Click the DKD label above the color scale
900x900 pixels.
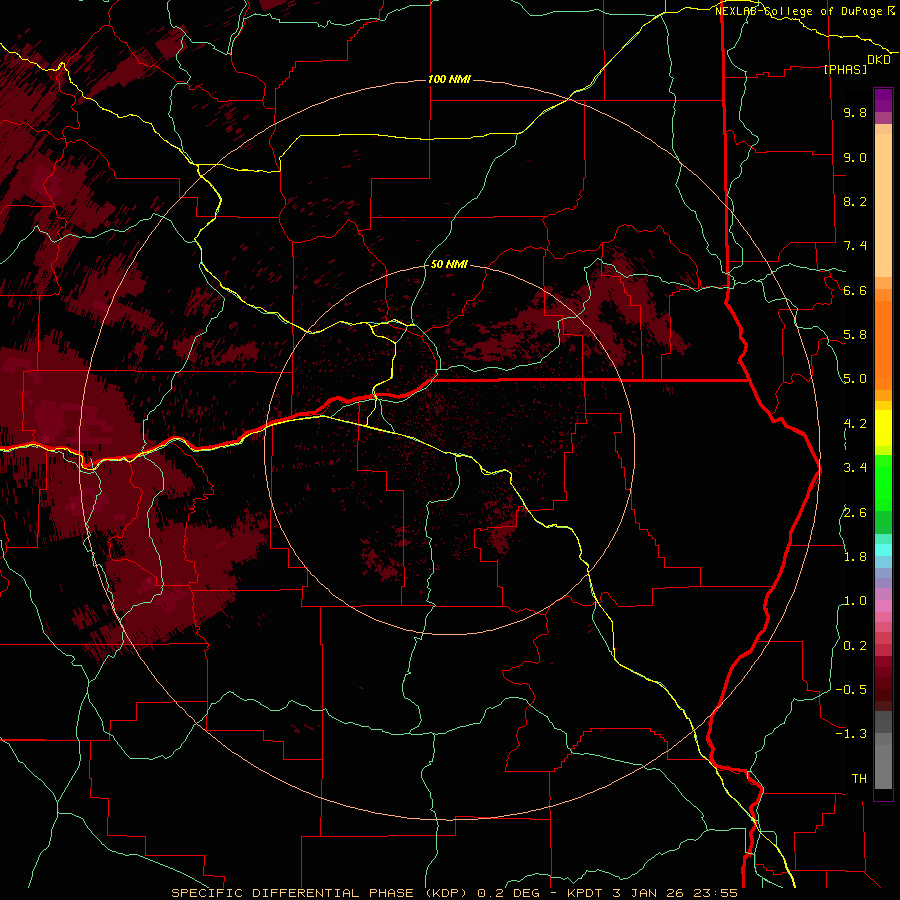[879, 60]
